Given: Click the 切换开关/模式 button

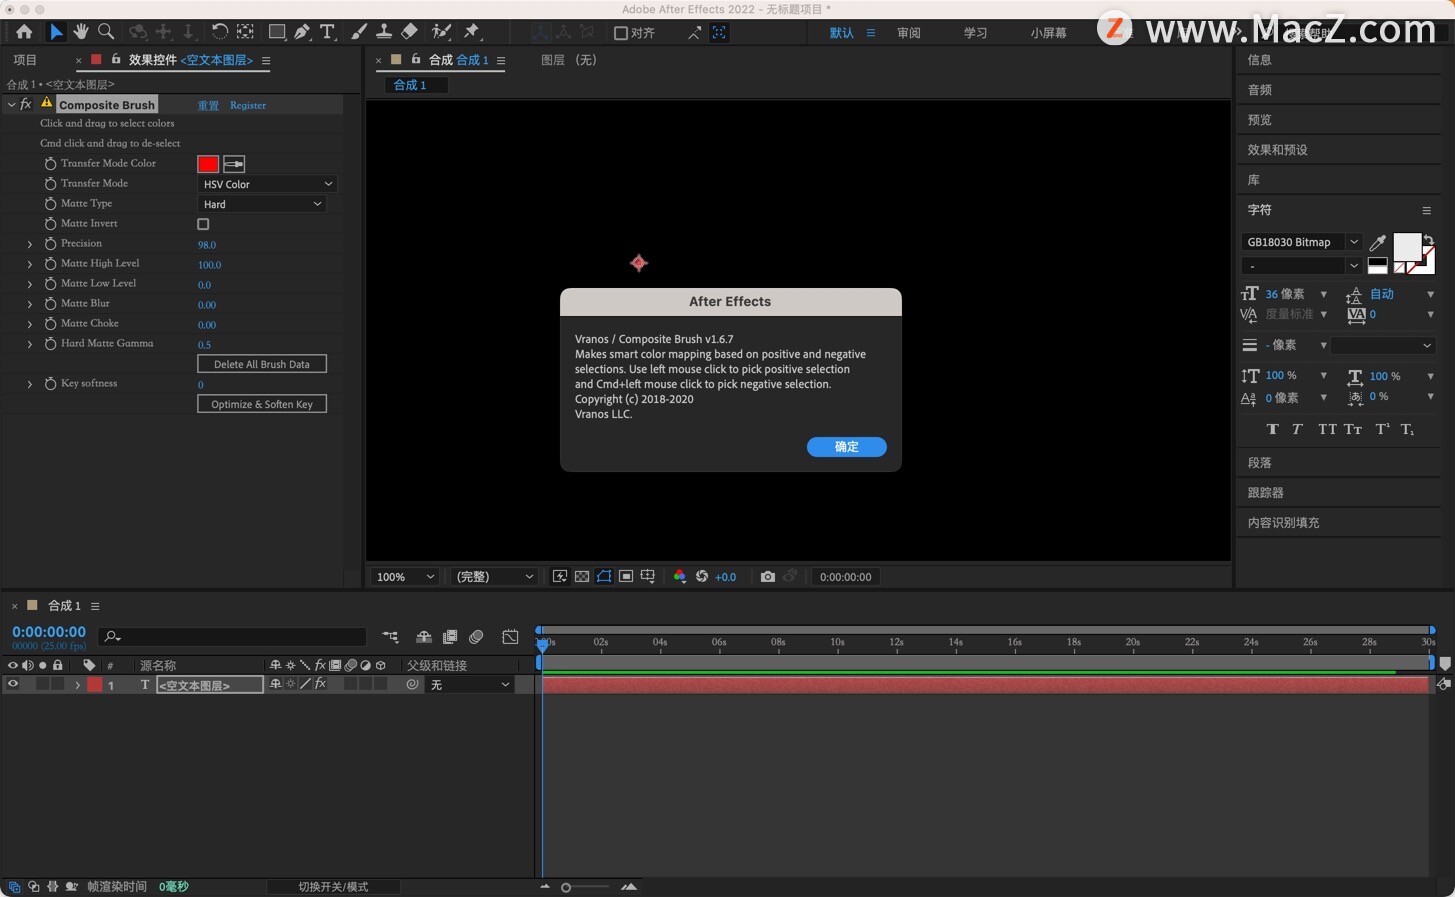Looking at the screenshot, I should click(x=333, y=887).
